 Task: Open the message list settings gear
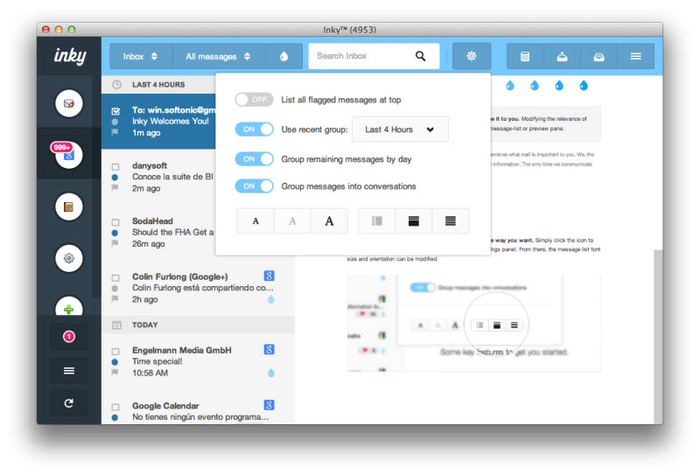(471, 56)
